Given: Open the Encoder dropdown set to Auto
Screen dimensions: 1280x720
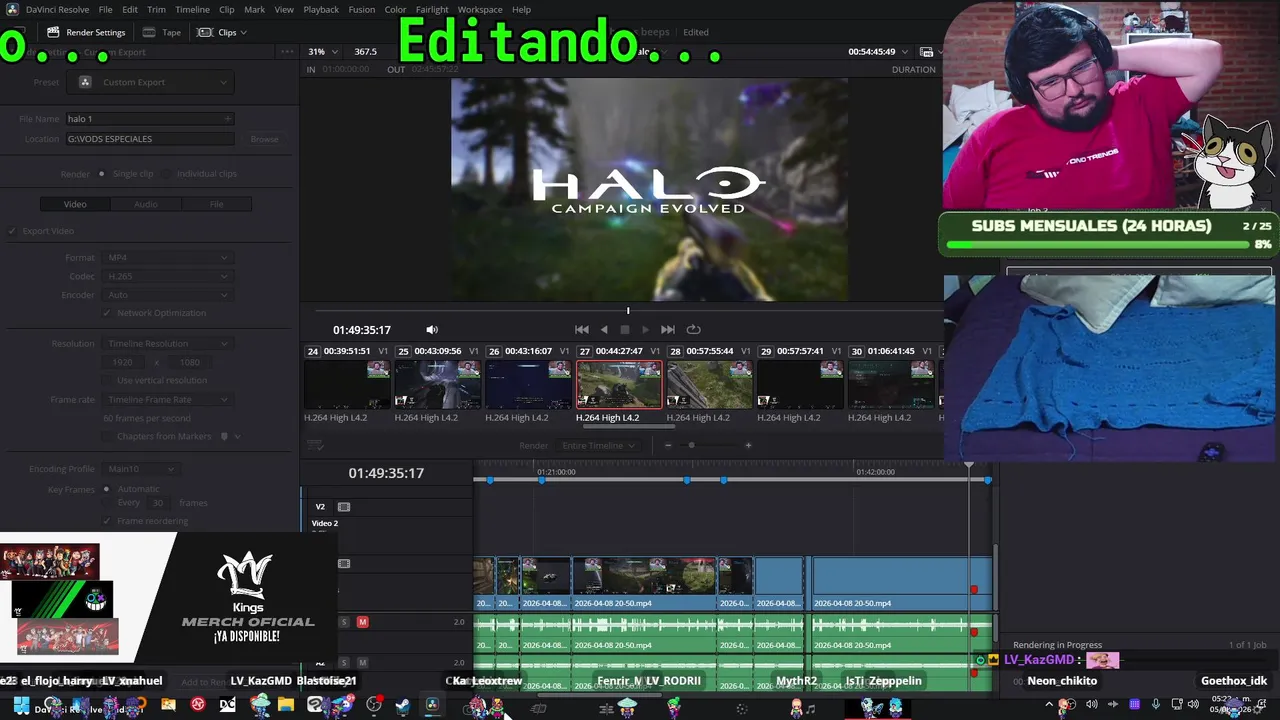Looking at the screenshot, I should [x=166, y=295].
